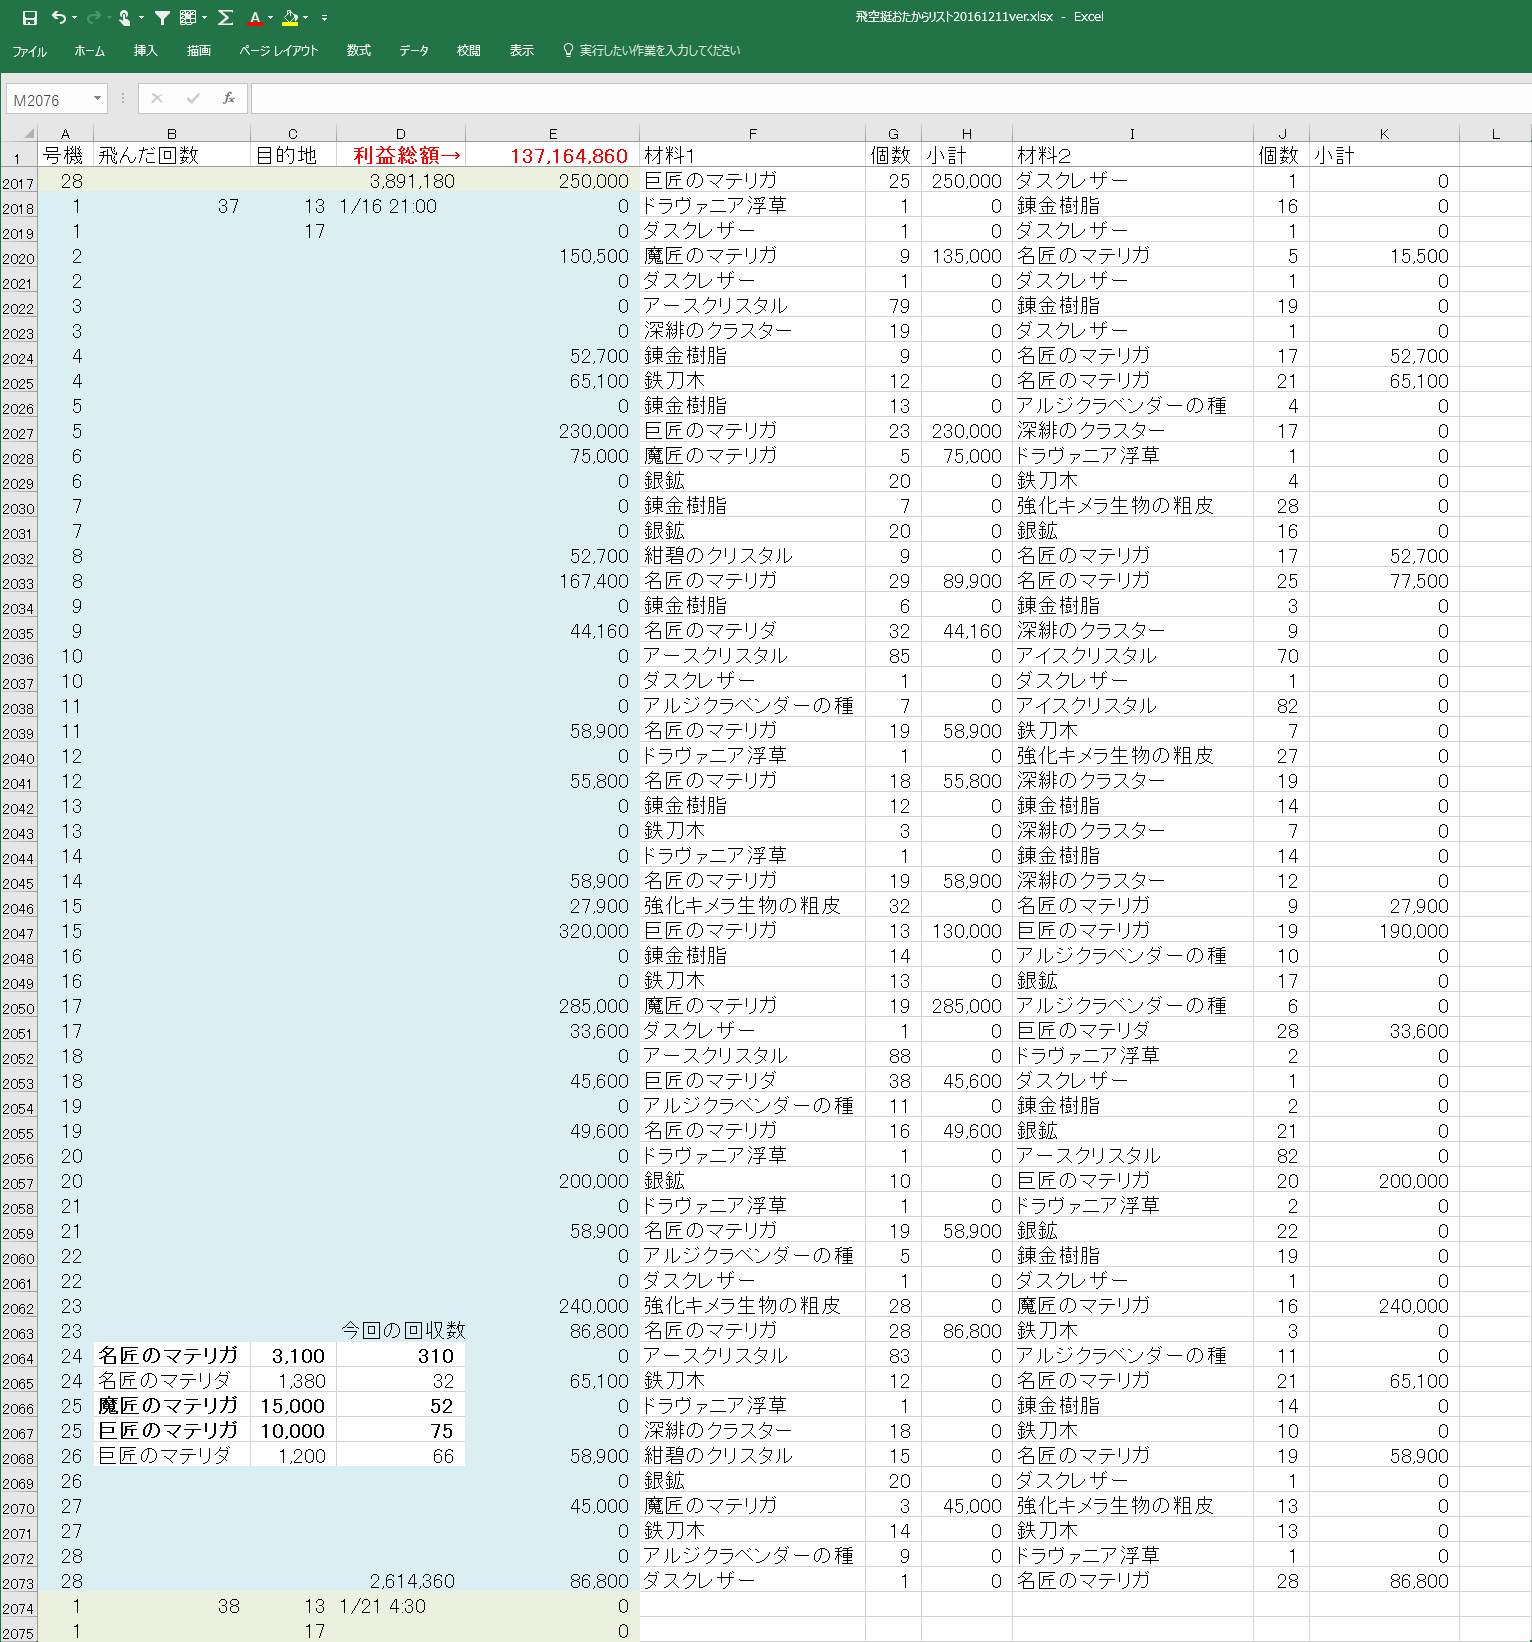Undo the last action
Screen dimensions: 1532x1642
tap(58, 17)
